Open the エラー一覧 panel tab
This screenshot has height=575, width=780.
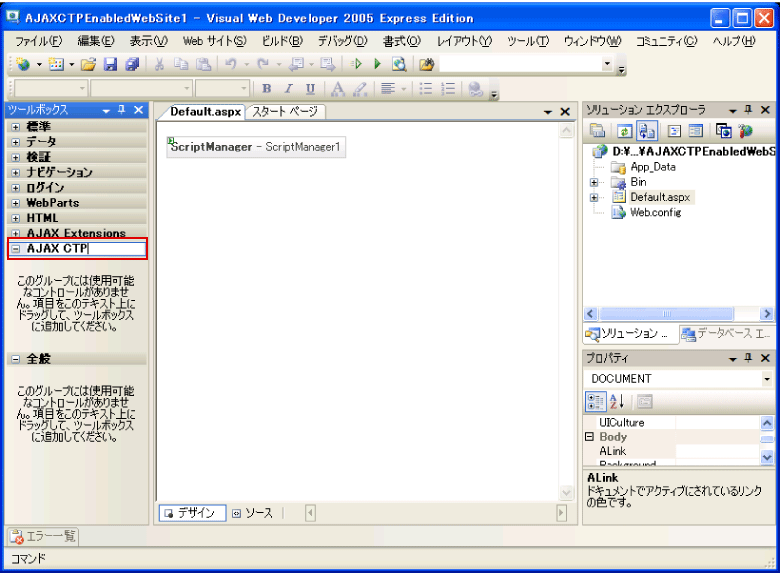(43, 536)
